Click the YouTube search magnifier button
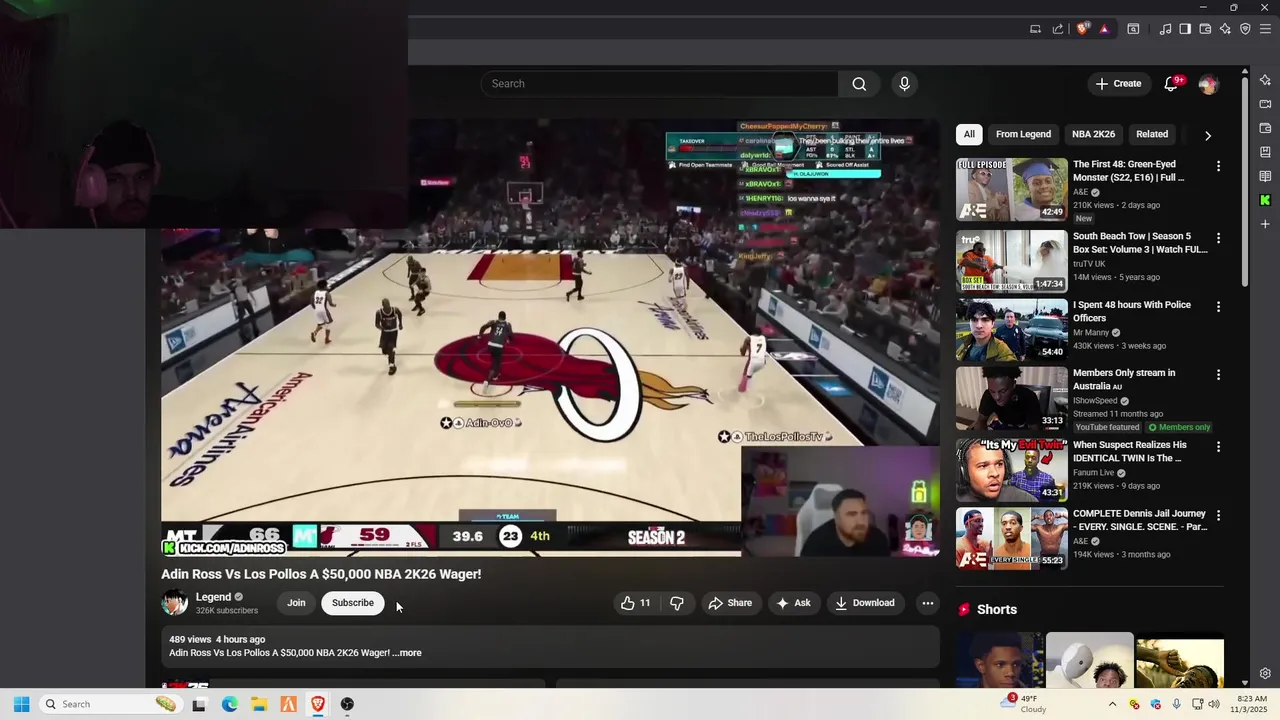The image size is (1280, 720). click(x=859, y=84)
